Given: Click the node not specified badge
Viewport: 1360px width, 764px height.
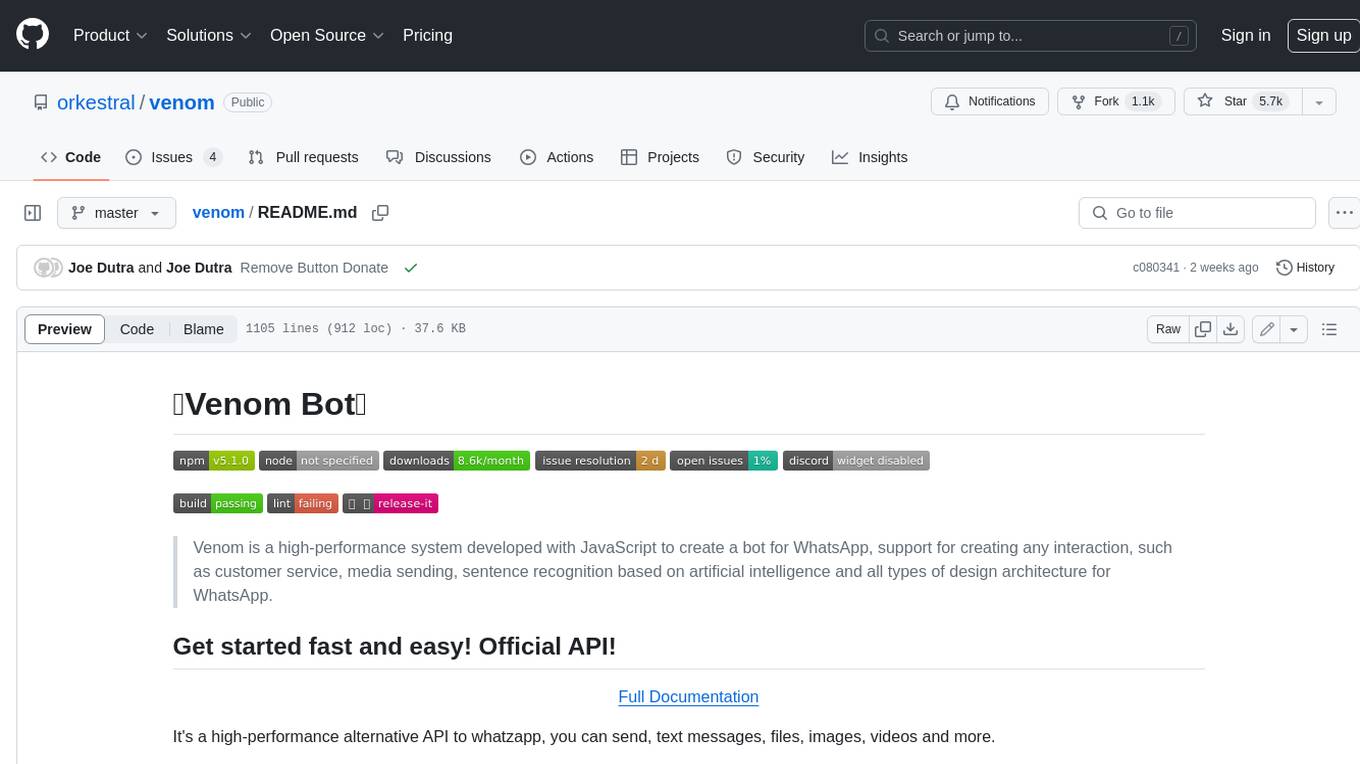Looking at the screenshot, I should click(319, 461).
